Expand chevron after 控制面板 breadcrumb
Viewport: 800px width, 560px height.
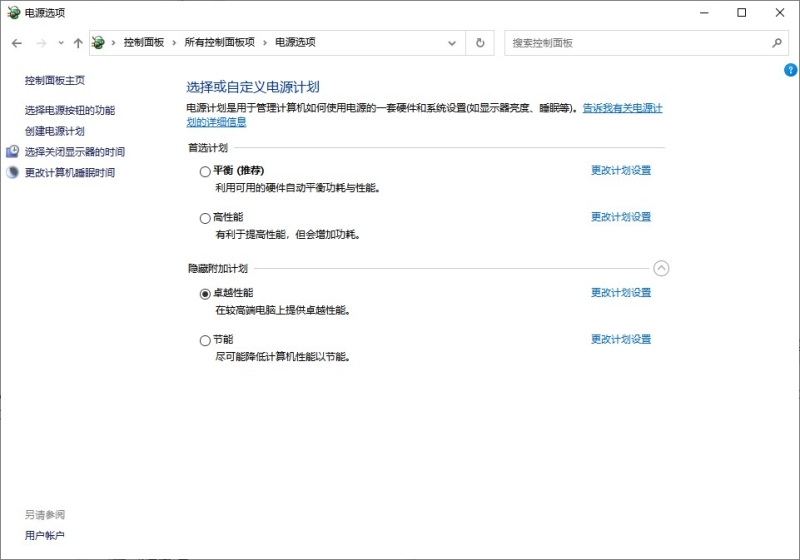point(174,43)
